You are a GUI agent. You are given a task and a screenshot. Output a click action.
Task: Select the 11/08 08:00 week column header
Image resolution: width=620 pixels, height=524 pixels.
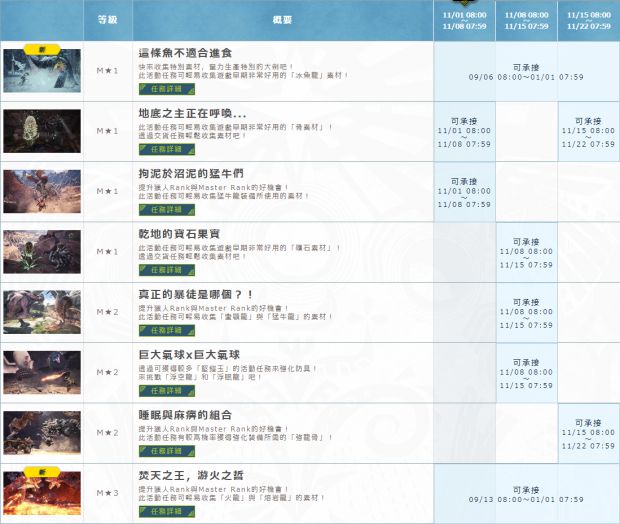pos(526,21)
